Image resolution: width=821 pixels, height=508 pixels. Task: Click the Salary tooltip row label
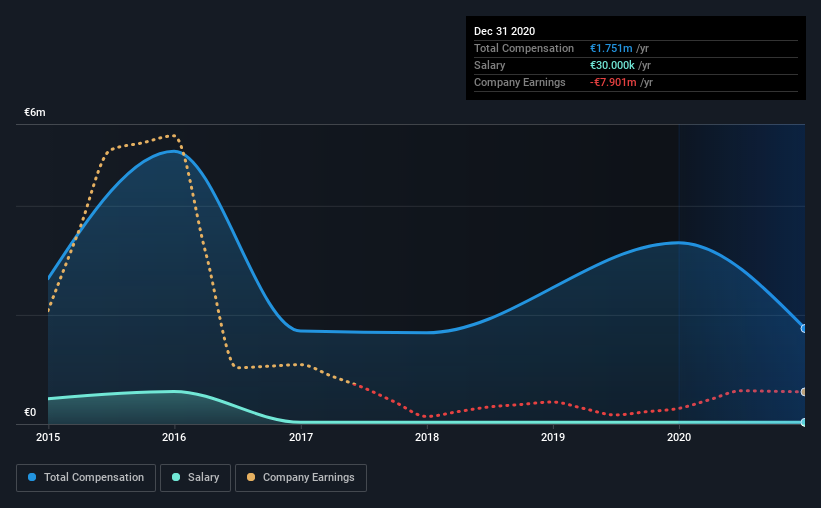pyautogui.click(x=490, y=65)
